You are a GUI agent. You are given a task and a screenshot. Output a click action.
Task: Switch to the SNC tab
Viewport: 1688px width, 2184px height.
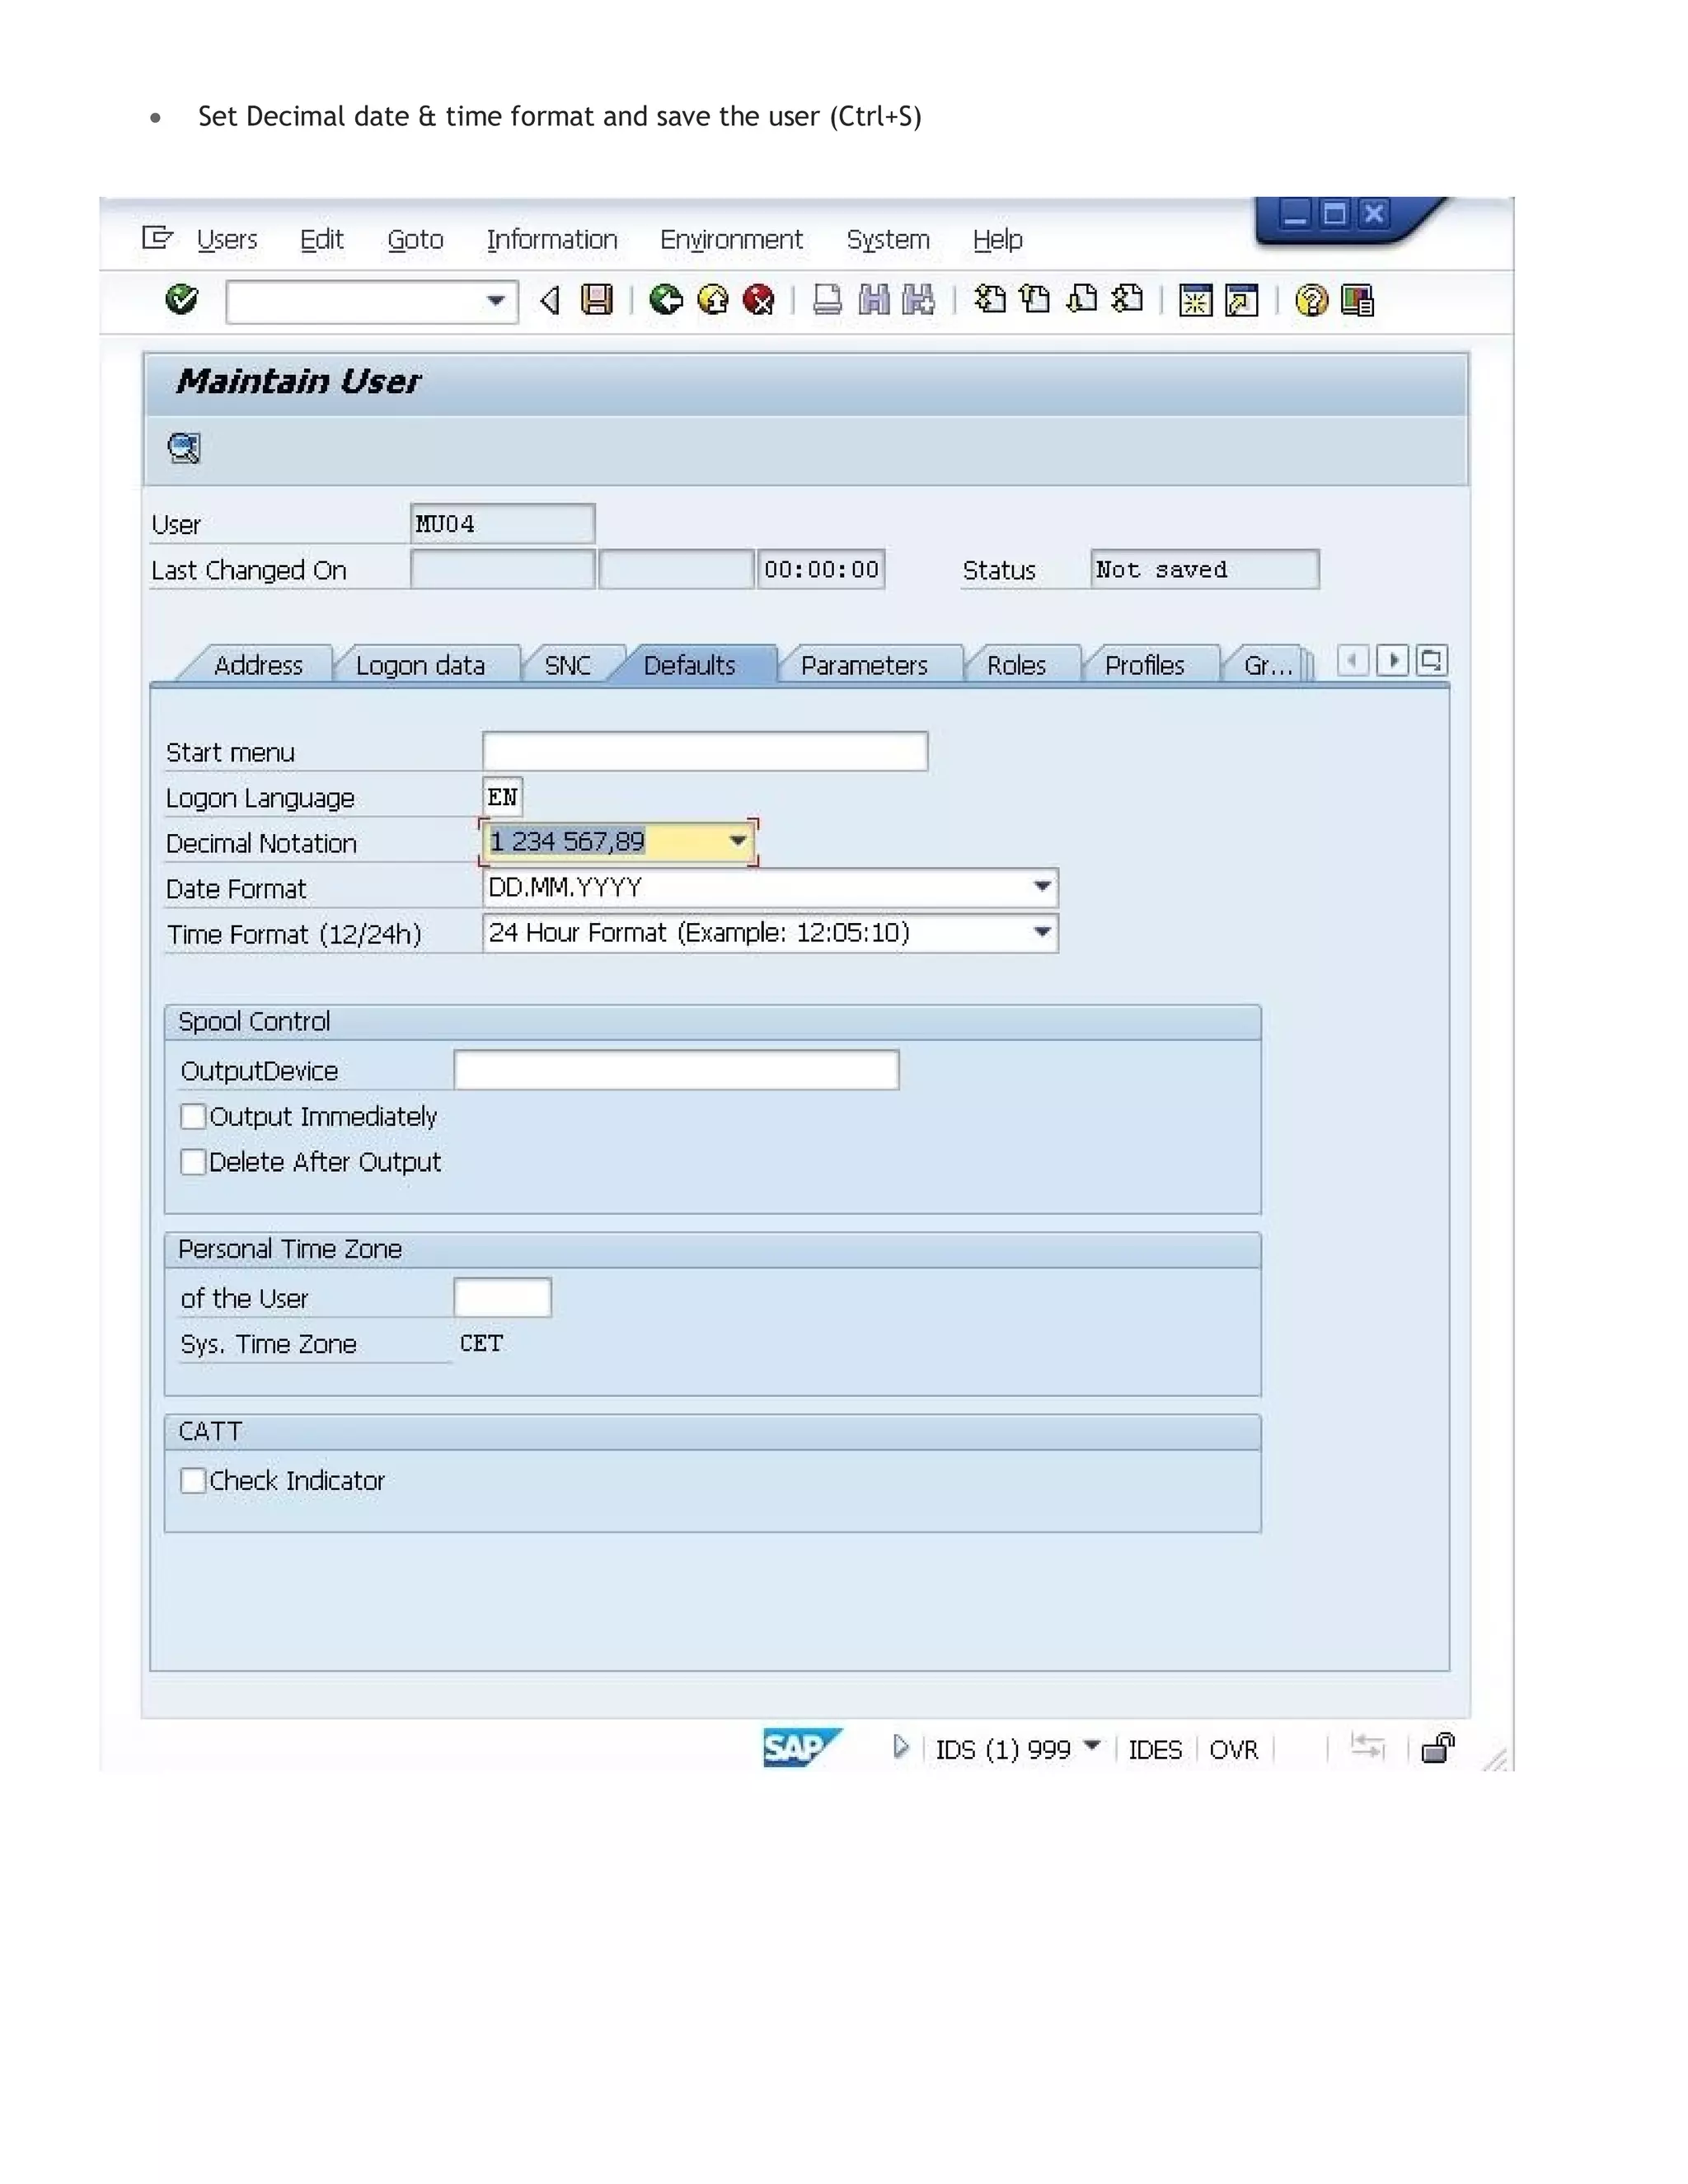(x=568, y=665)
